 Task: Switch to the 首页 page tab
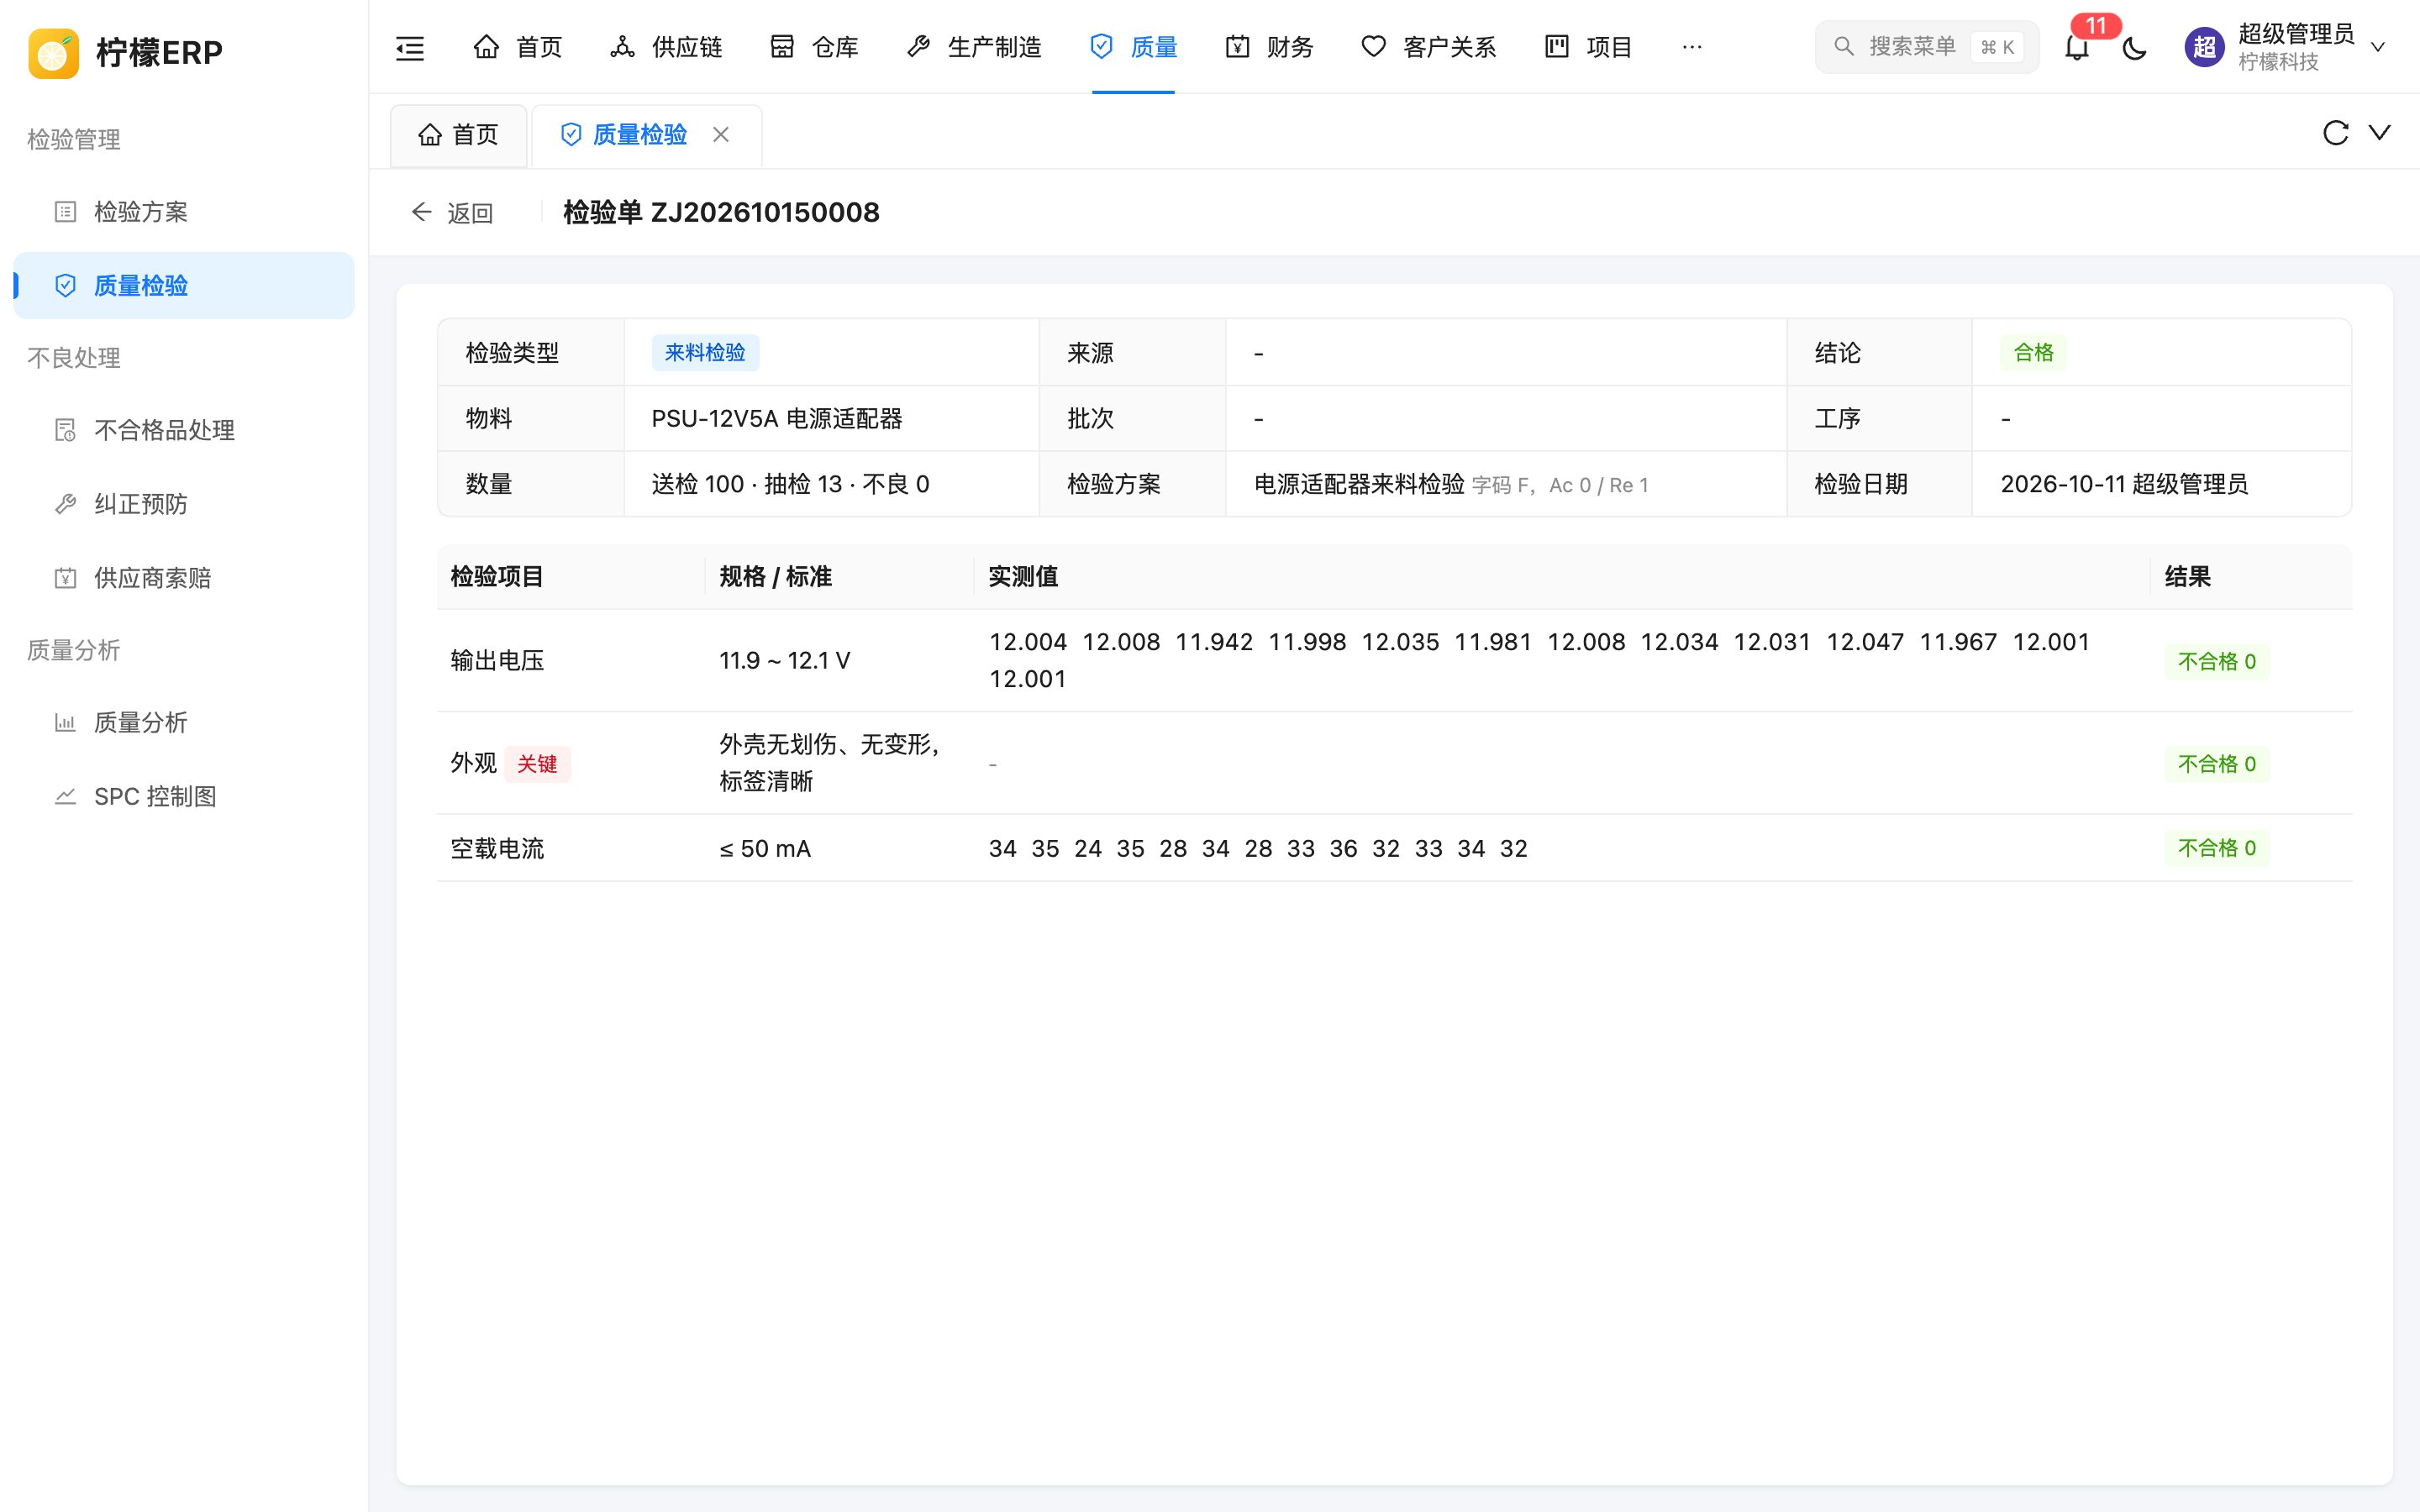(458, 135)
